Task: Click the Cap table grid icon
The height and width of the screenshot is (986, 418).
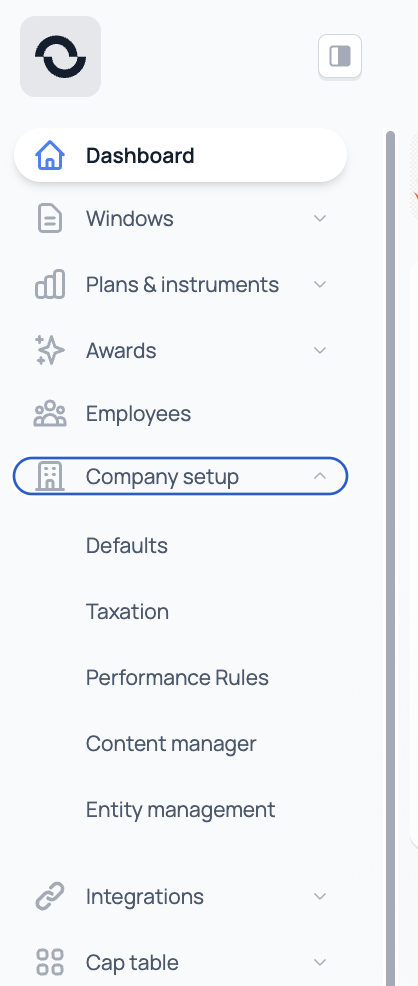Action: click(x=50, y=962)
